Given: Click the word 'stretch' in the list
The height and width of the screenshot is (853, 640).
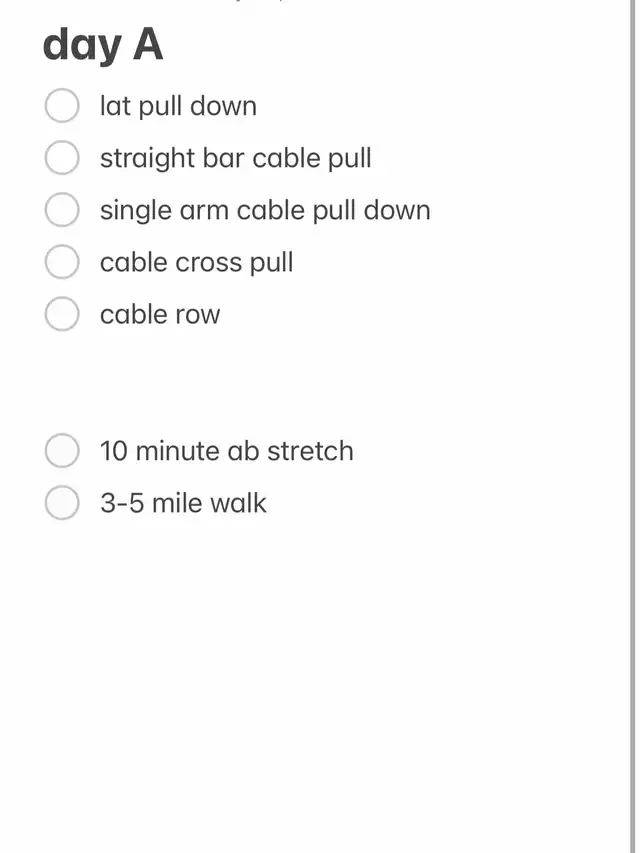Looking at the screenshot, I should point(309,451).
